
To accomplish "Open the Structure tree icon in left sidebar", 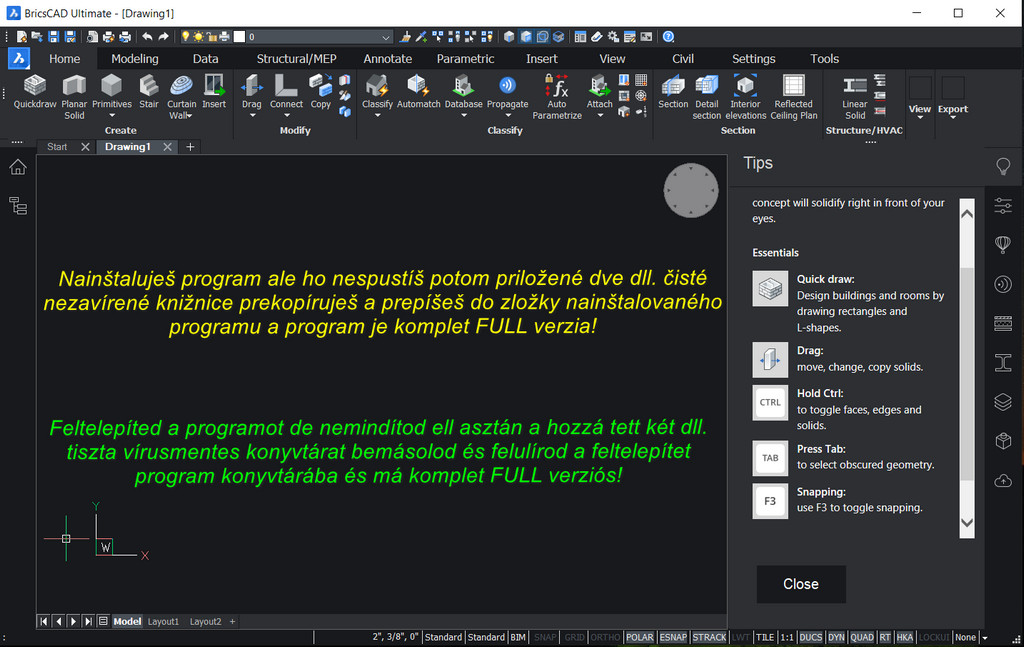I will coord(18,206).
